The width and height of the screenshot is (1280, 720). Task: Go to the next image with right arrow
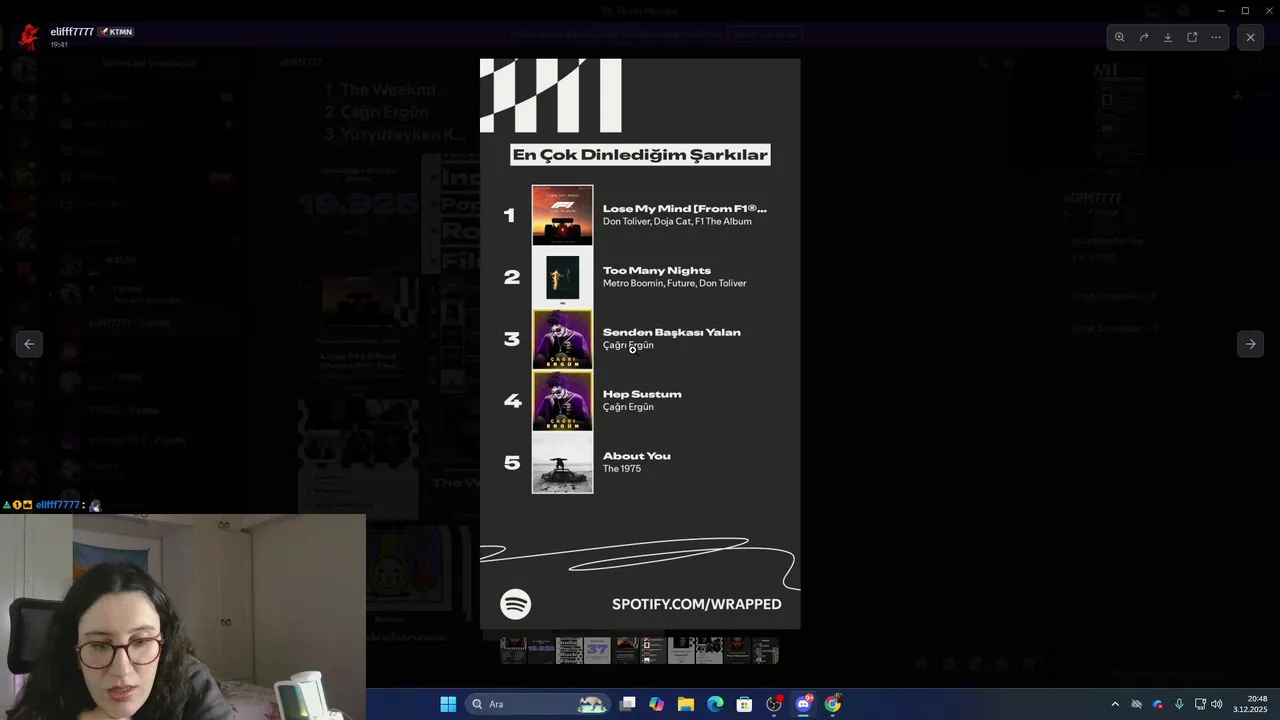(x=1250, y=343)
